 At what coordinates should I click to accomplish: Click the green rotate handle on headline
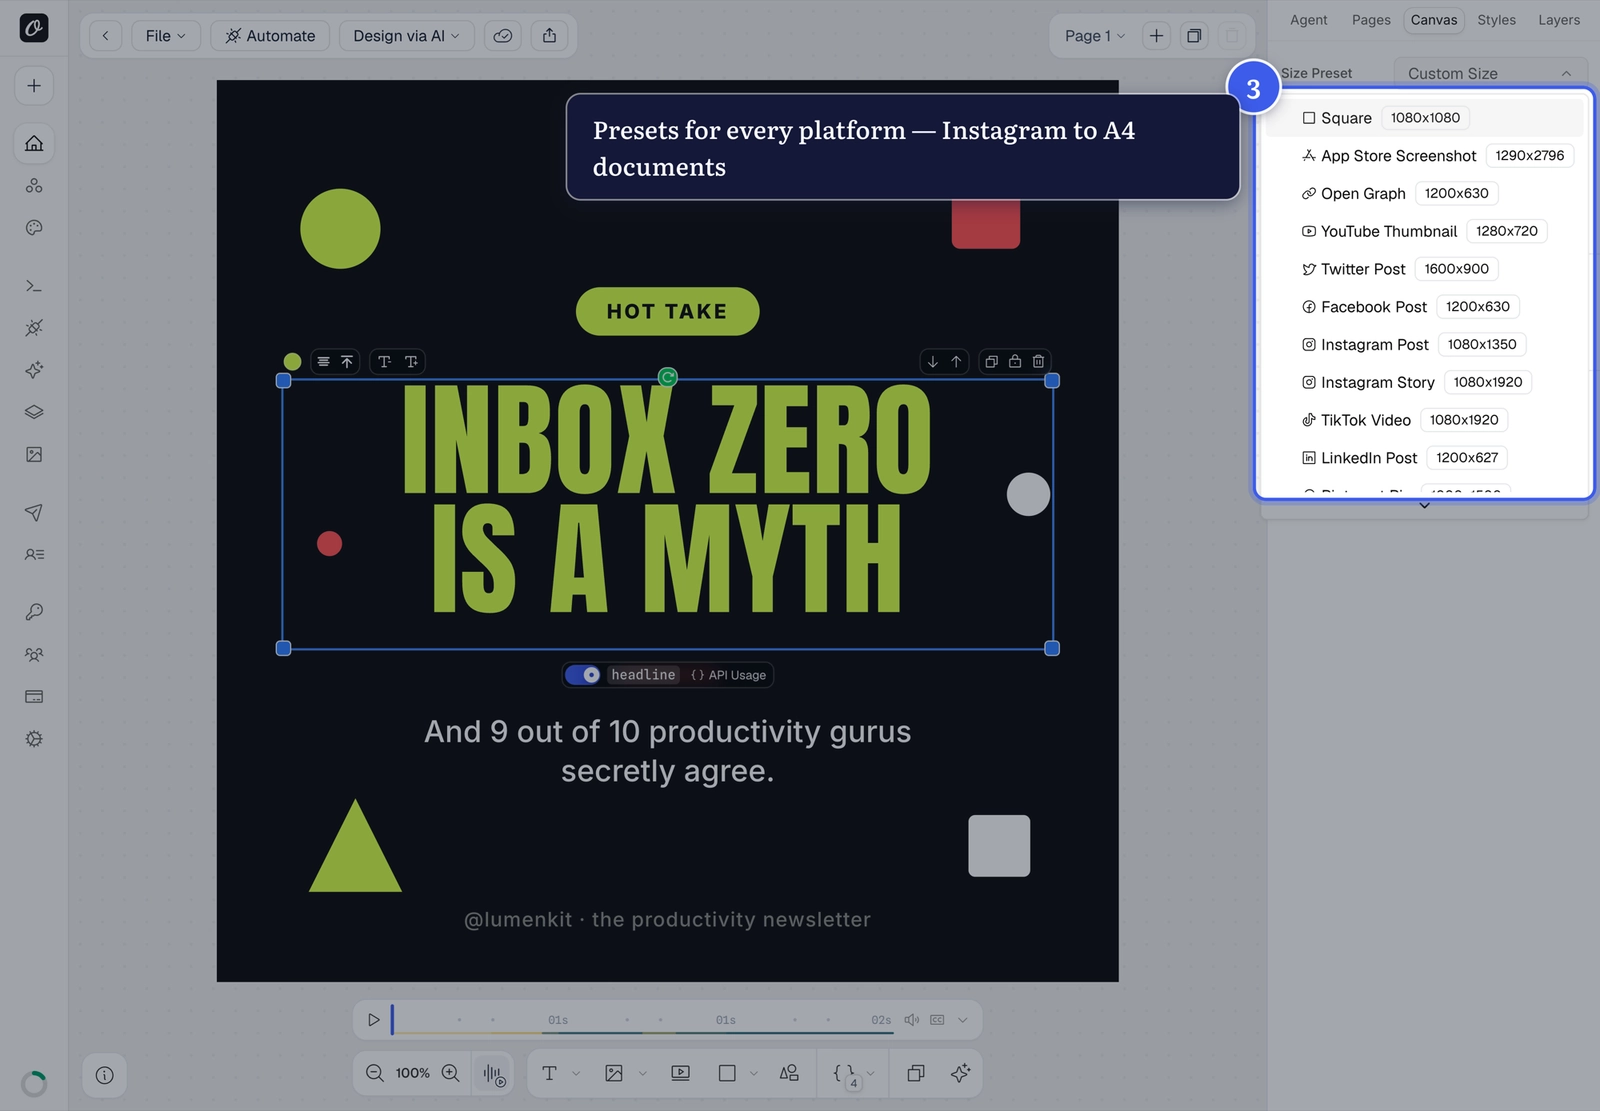(x=668, y=377)
